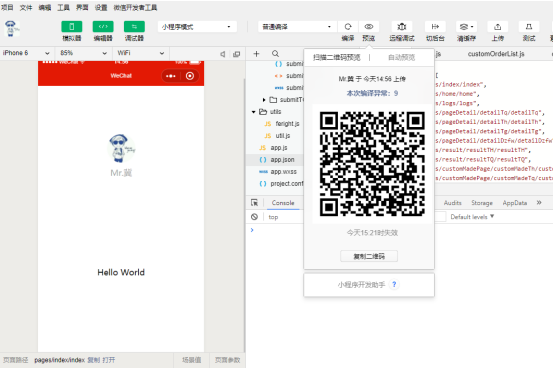
Task: Open the compile mode dropdown
Action: click(x=297, y=27)
